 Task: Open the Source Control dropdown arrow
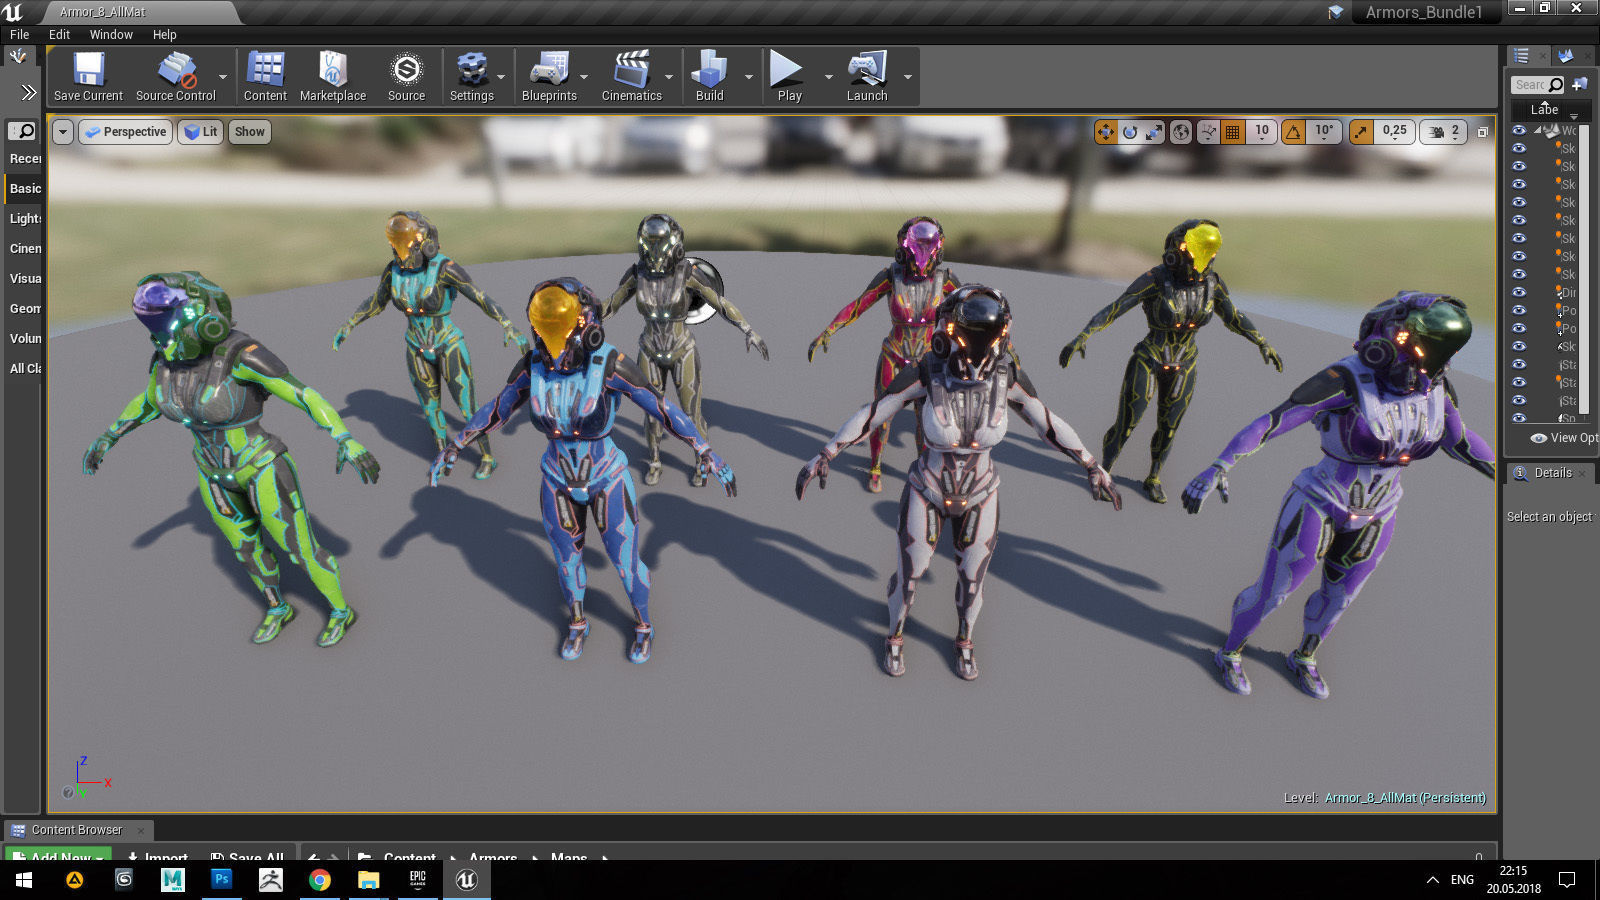coord(223,77)
